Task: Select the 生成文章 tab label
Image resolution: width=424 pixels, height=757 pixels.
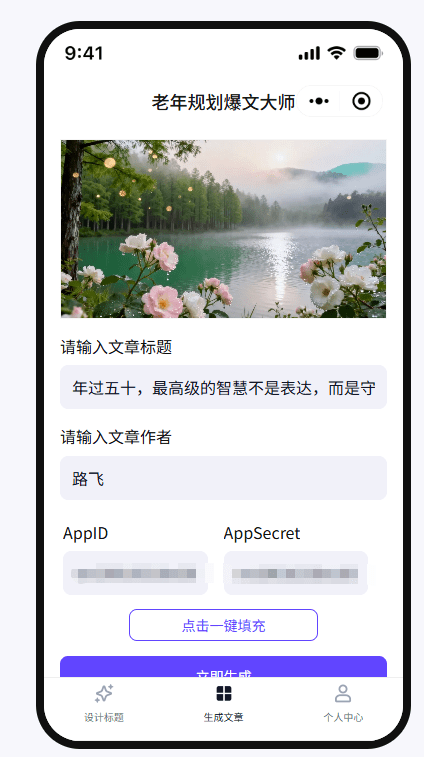Action: tap(224, 717)
